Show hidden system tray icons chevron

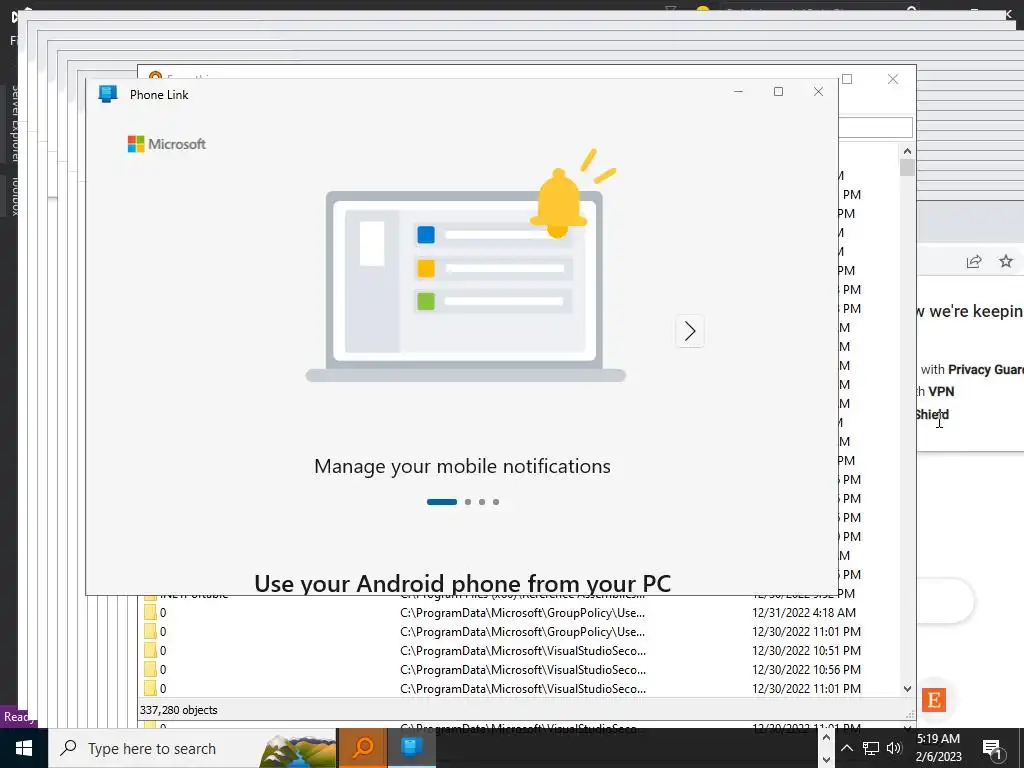tap(846, 748)
